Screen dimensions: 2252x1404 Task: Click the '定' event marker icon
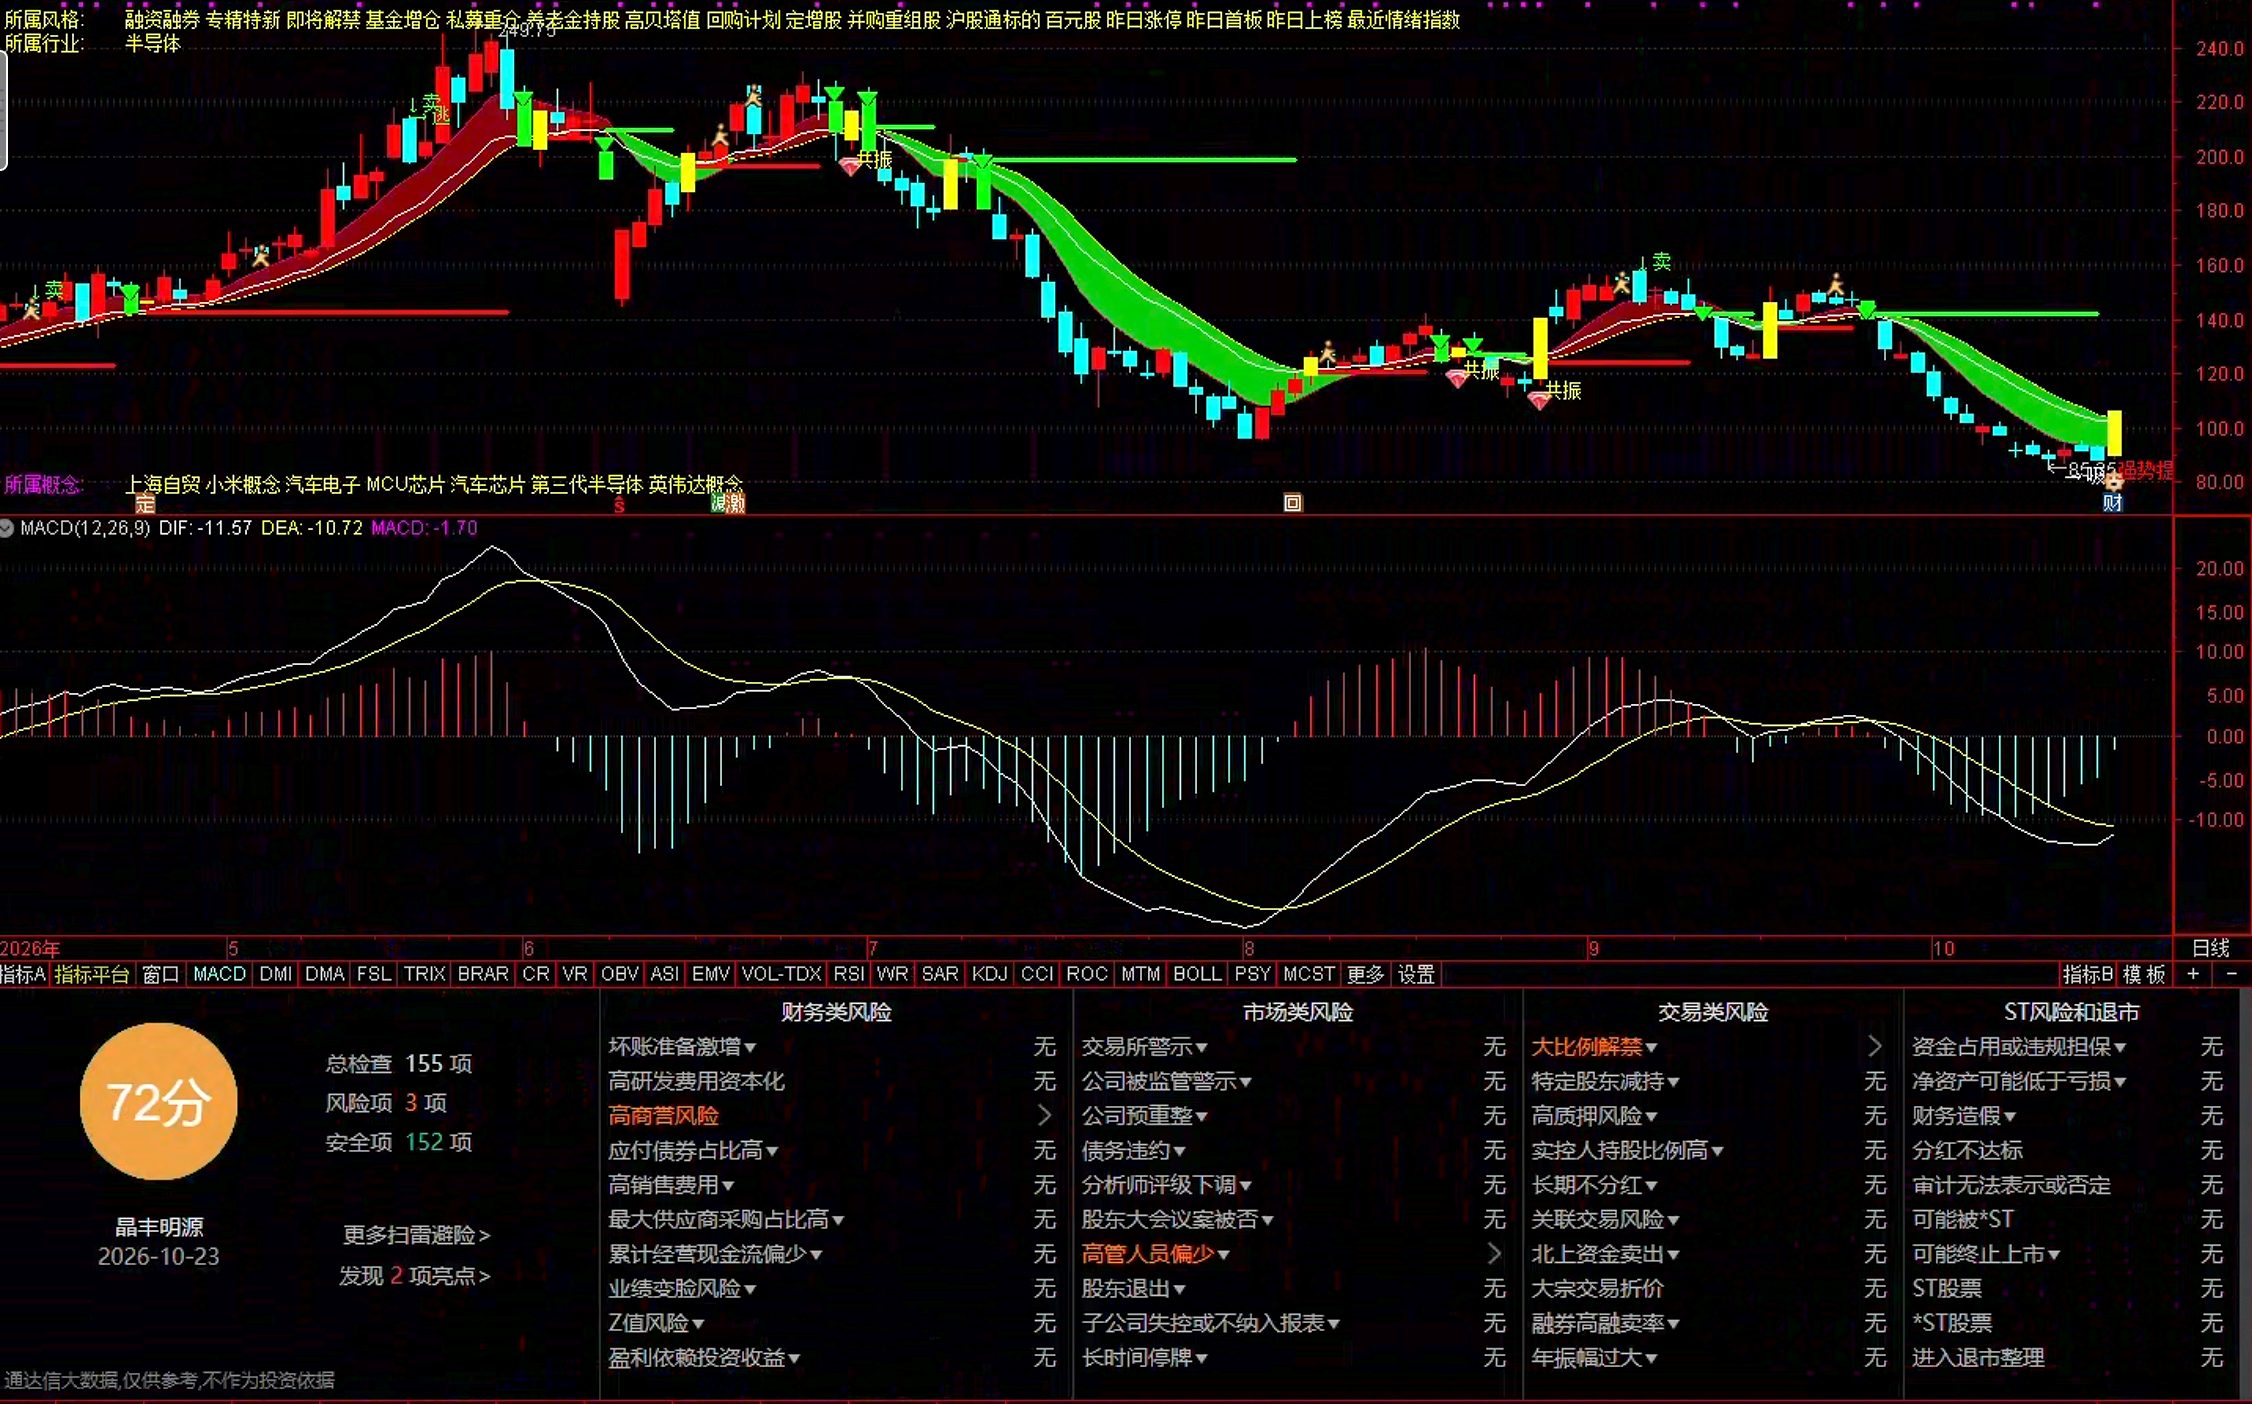point(145,503)
